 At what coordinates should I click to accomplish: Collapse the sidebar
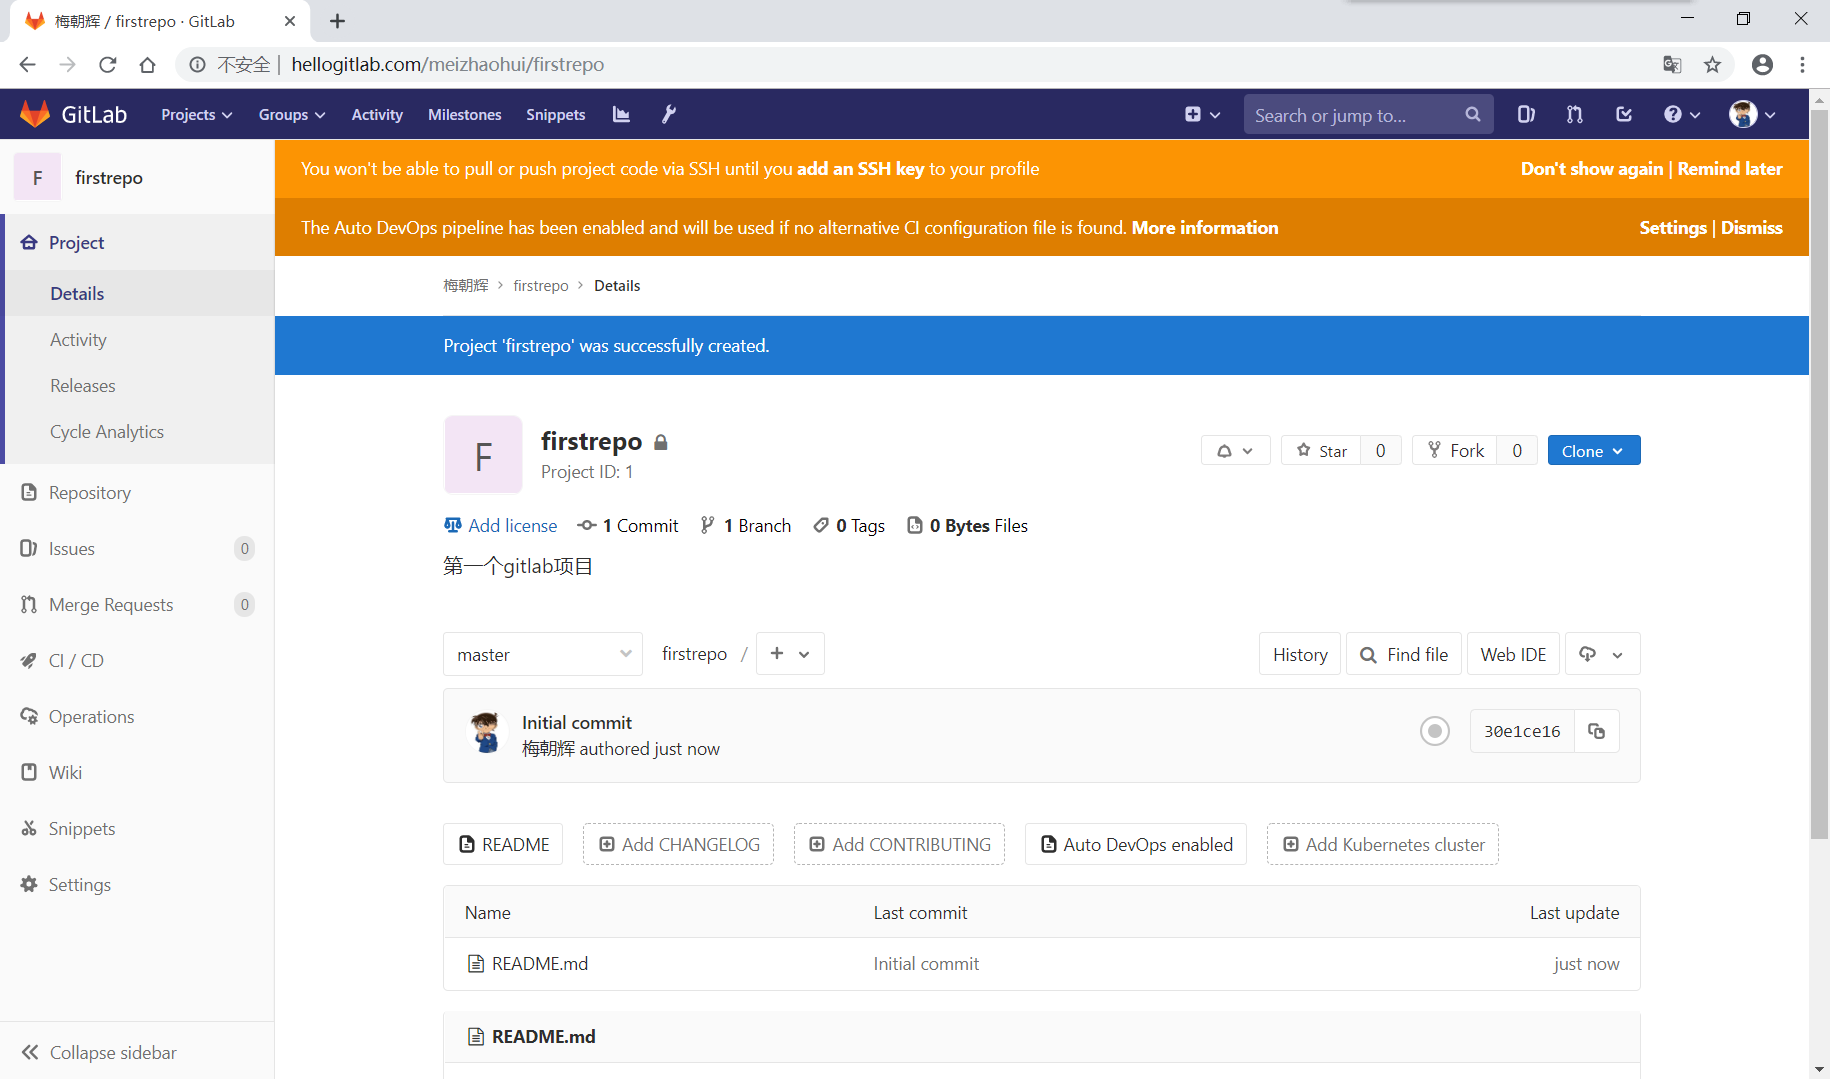point(137,1052)
